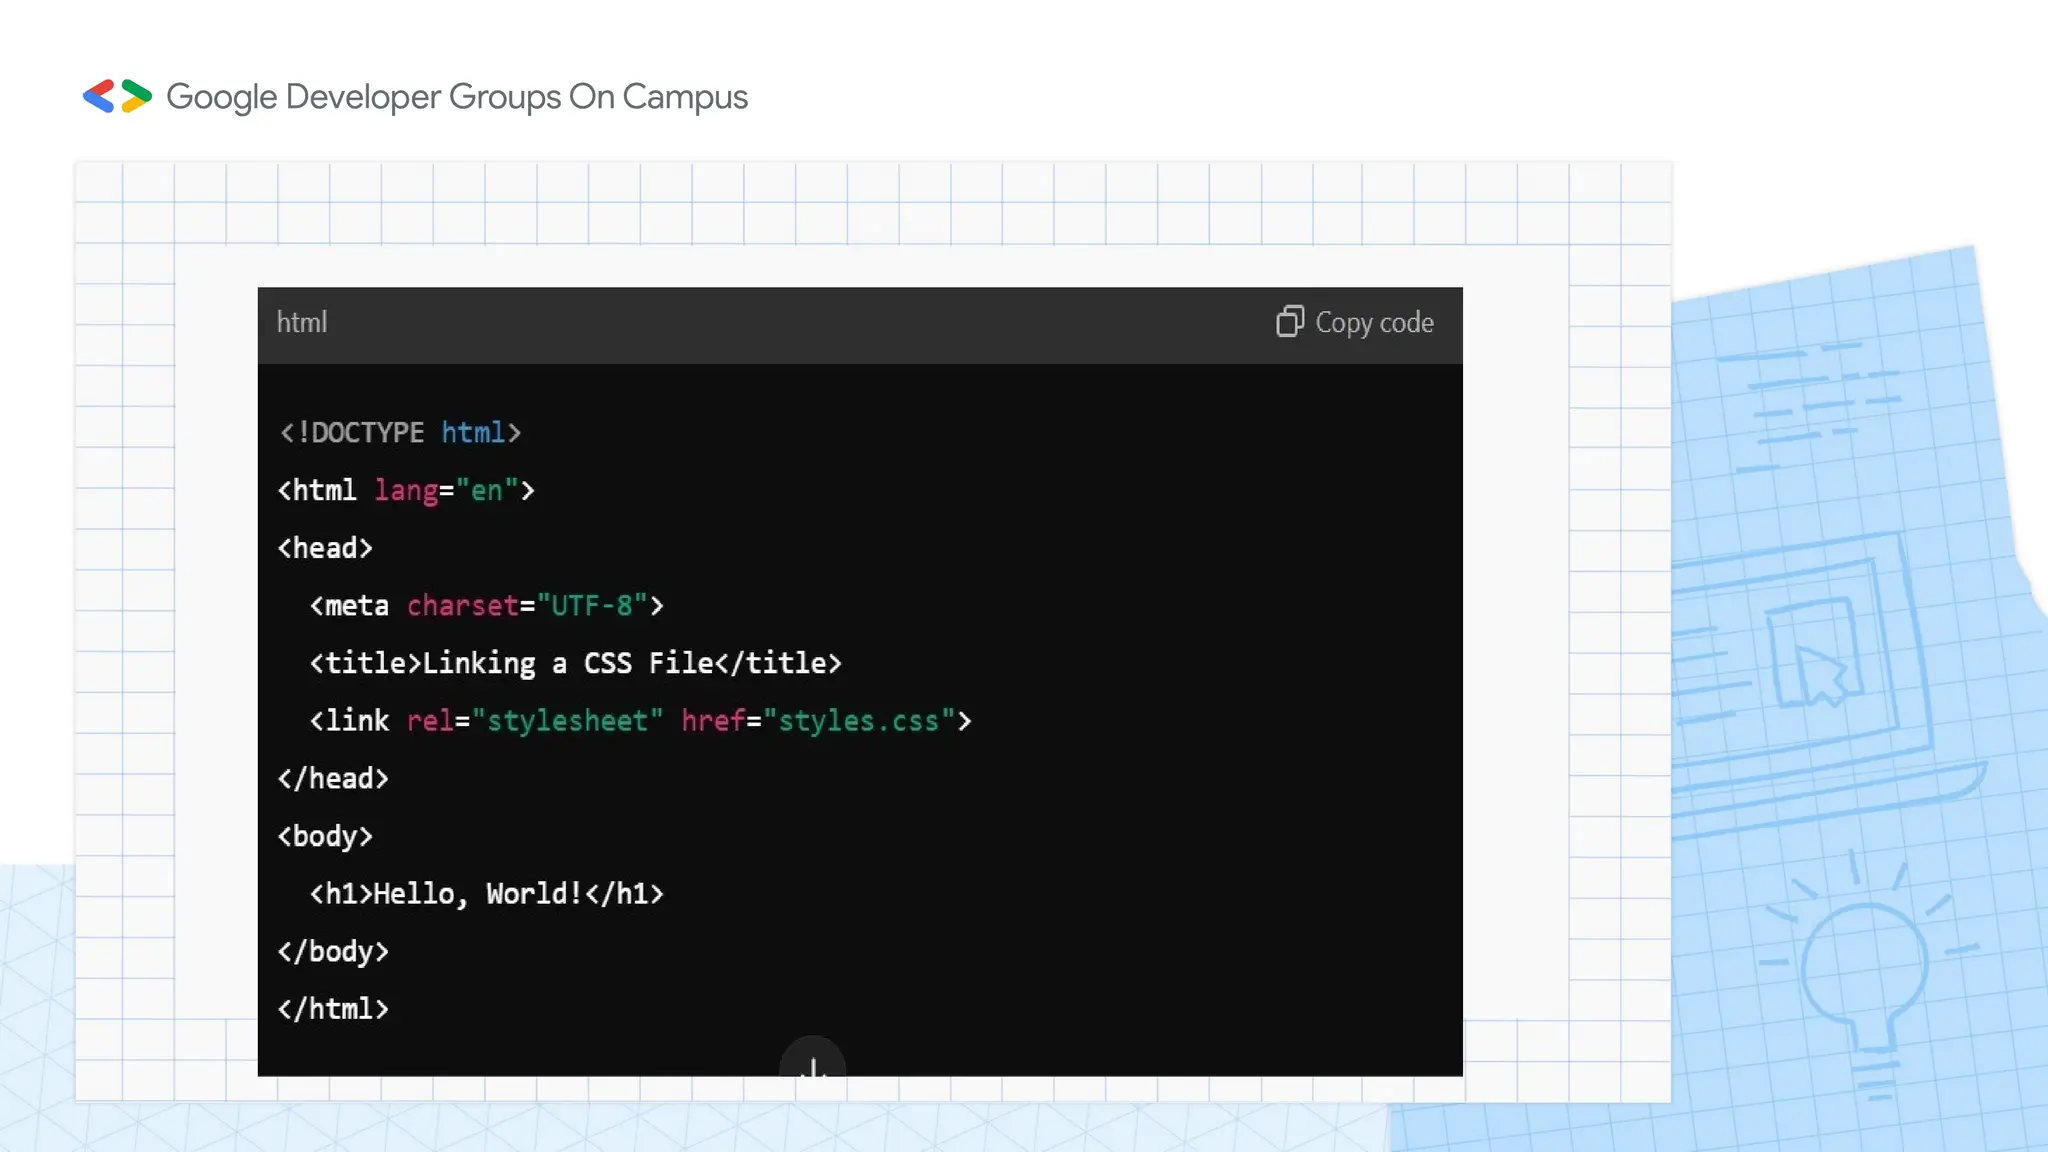Click the scroll-down arrow under the code
Viewport: 2048px width, 1152px height.
coord(813,1064)
